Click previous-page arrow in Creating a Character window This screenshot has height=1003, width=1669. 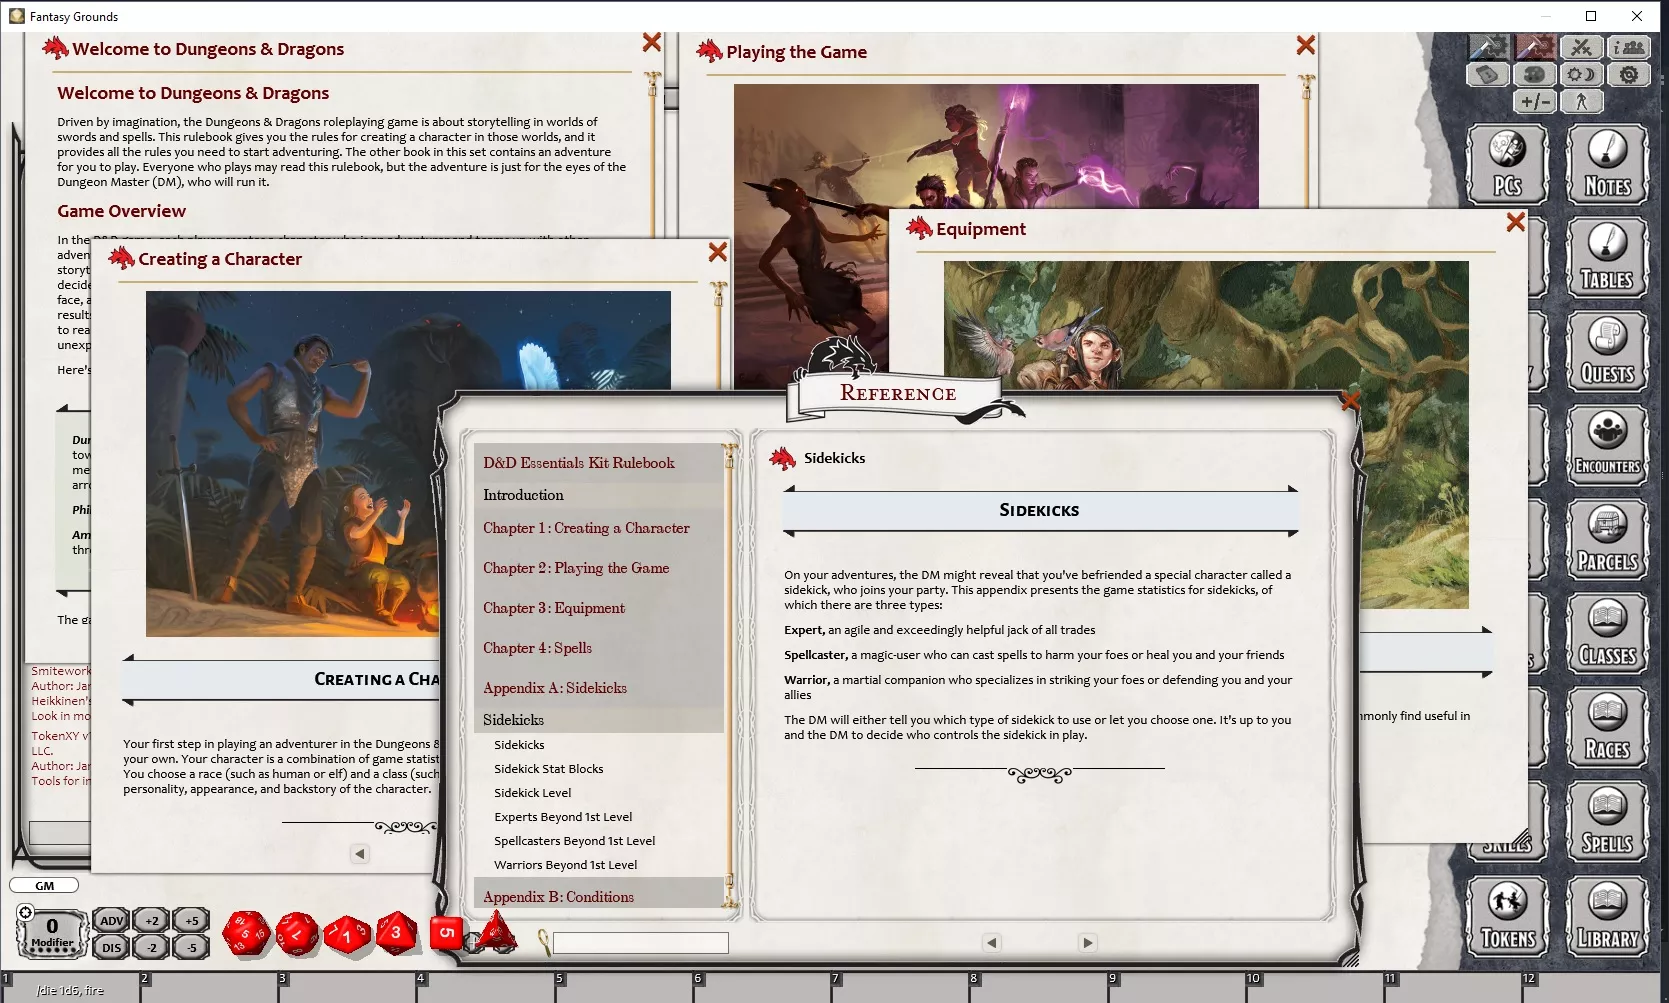click(360, 853)
